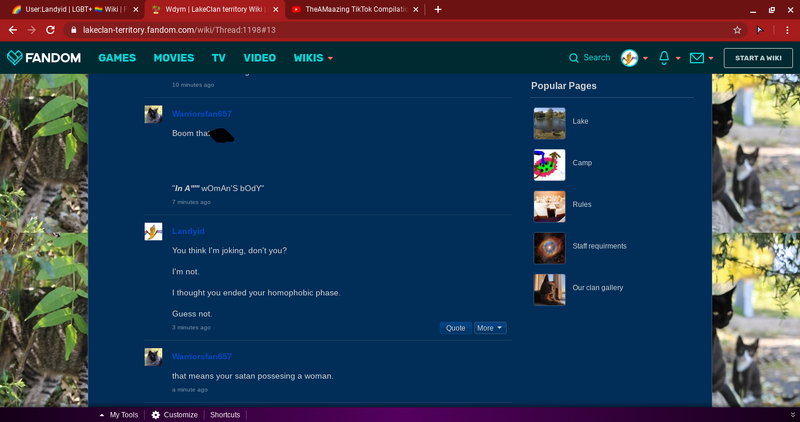Expand the WIKIS dropdown menu
The height and width of the screenshot is (422, 800).
[x=313, y=58]
